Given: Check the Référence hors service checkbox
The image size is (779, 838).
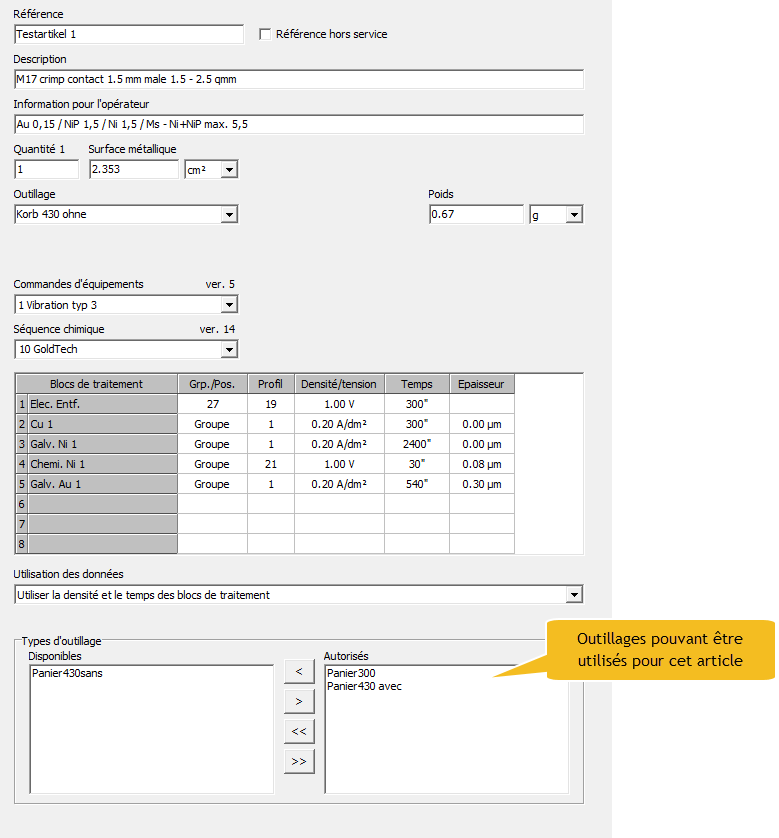Looking at the screenshot, I should pos(265,34).
